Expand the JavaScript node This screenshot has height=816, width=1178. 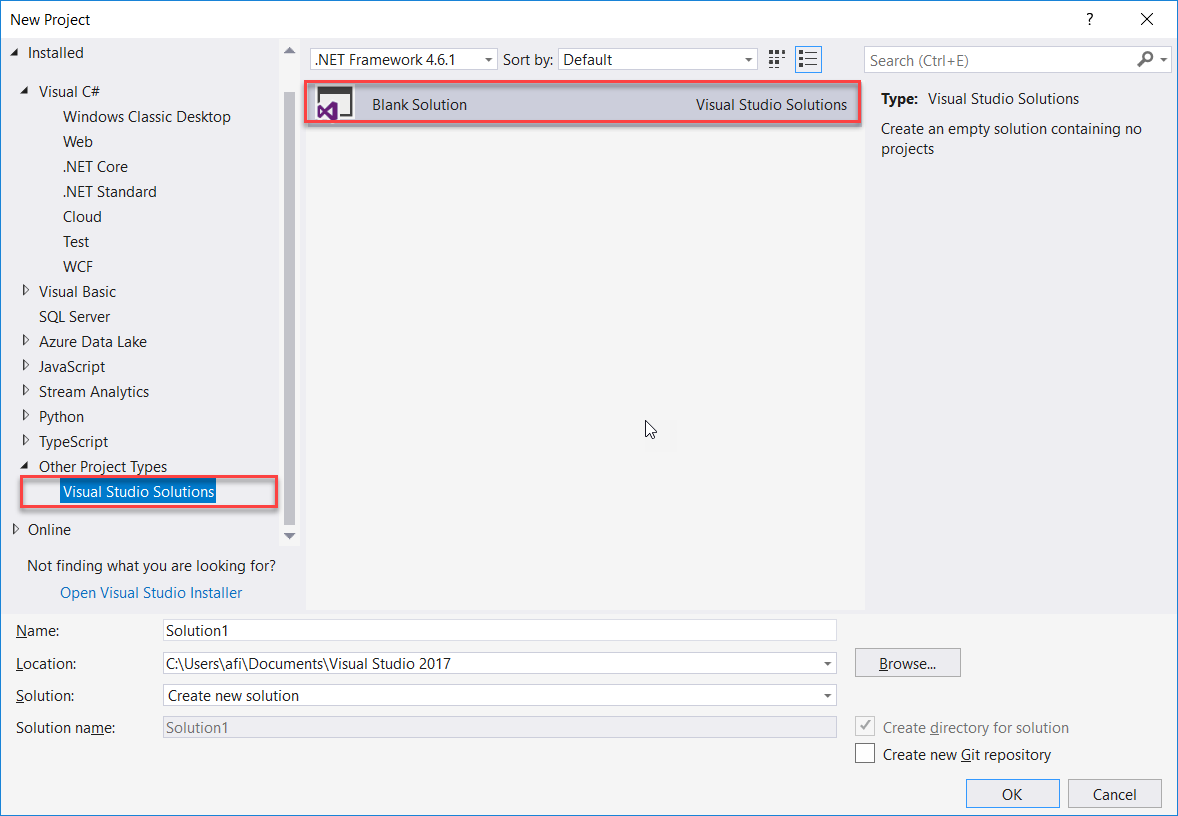pyautogui.click(x=26, y=366)
